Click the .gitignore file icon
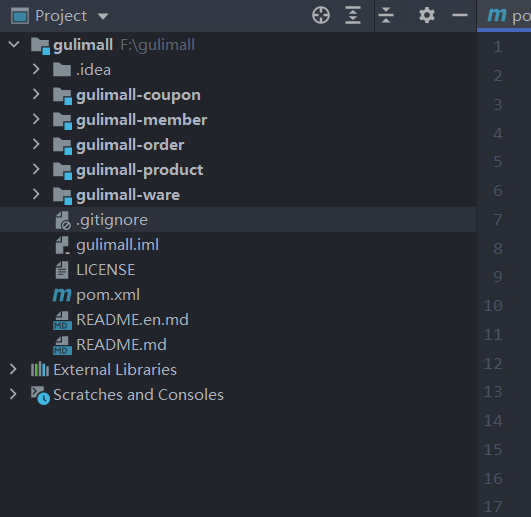 (x=63, y=220)
